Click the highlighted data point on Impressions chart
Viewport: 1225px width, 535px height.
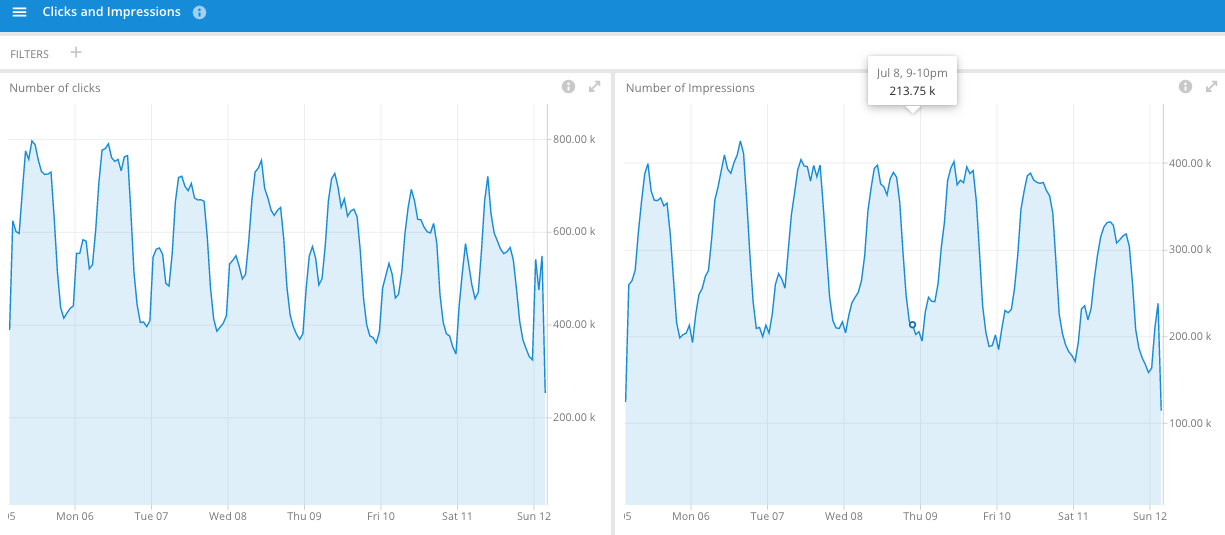[x=912, y=325]
